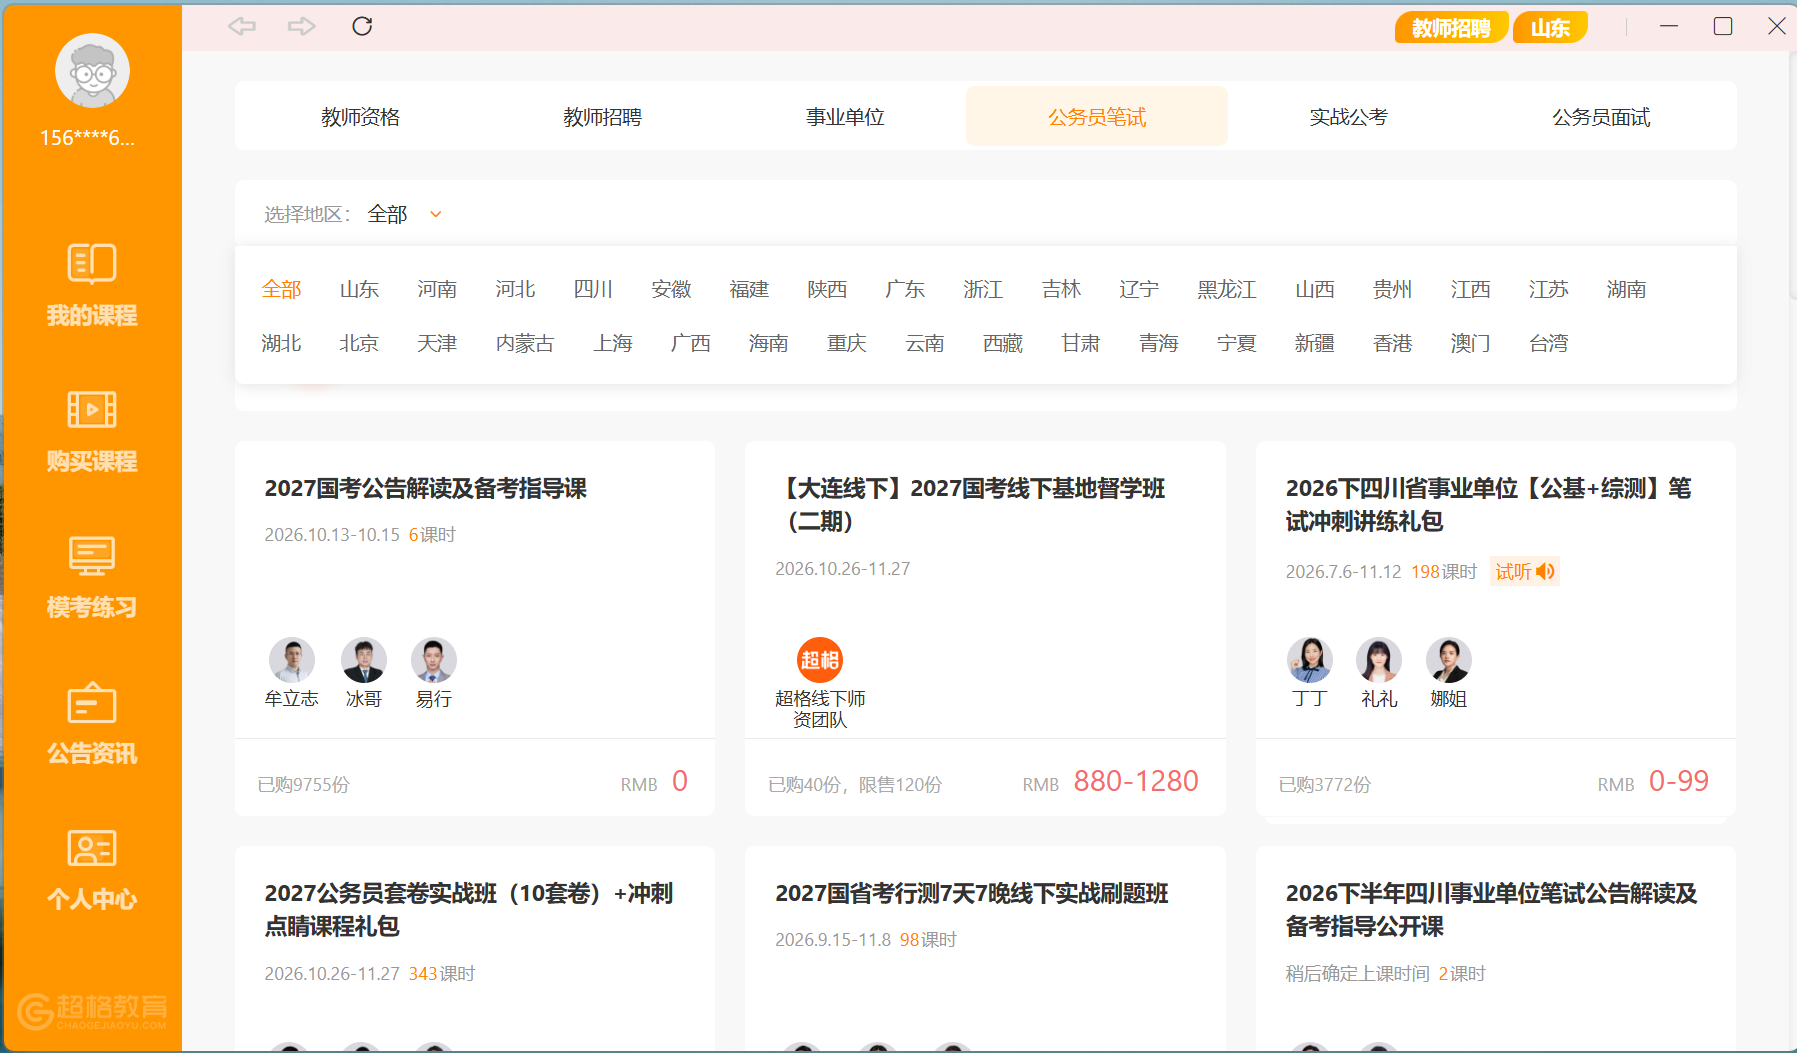Choose region 北京
Image resolution: width=1797 pixels, height=1053 pixels.
click(359, 343)
